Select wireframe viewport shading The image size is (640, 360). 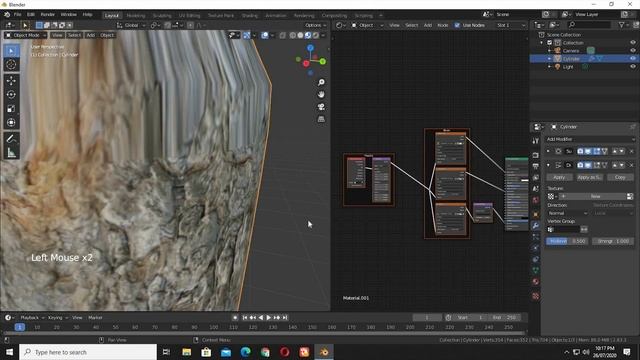click(x=293, y=35)
